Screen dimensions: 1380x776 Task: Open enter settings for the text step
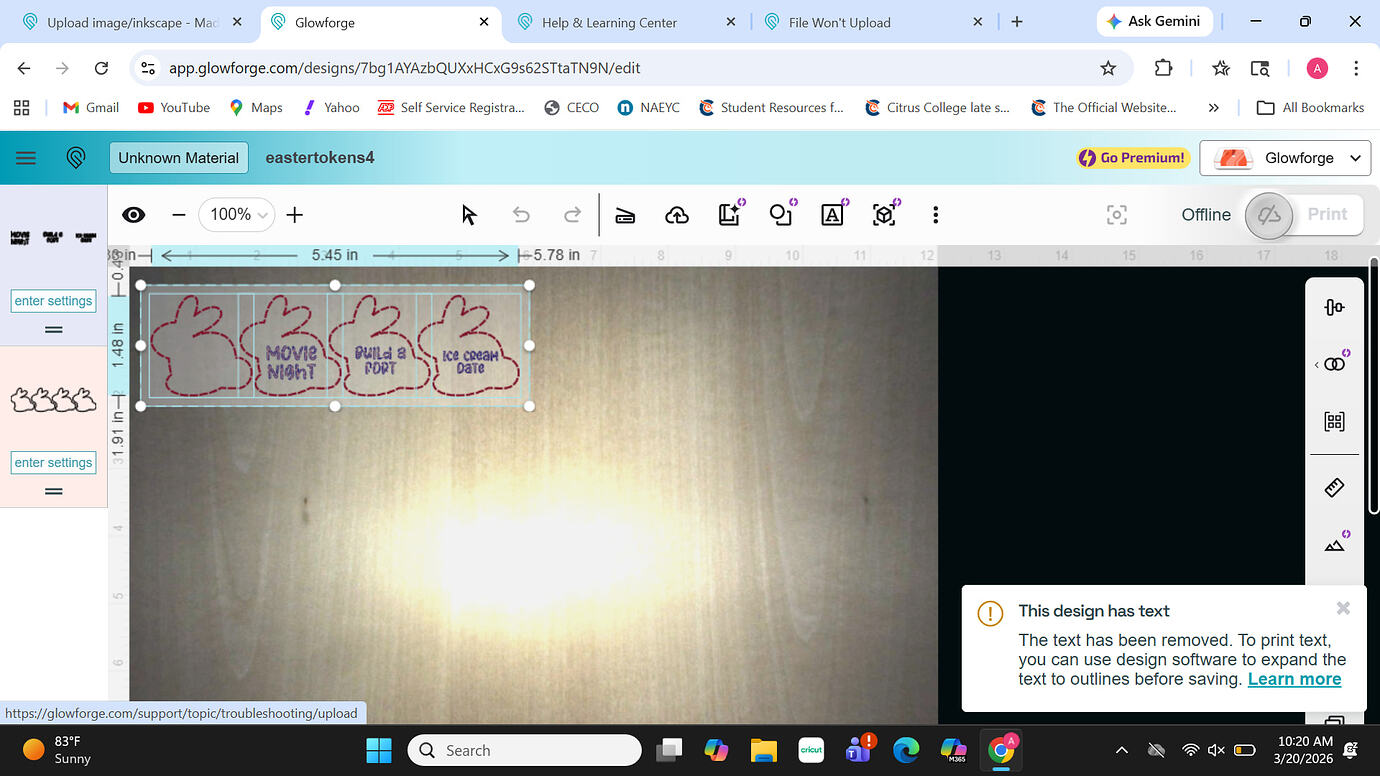point(54,301)
